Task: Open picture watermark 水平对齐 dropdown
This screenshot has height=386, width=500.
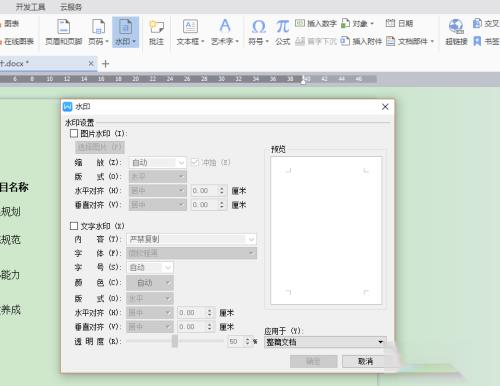Action: (158, 190)
